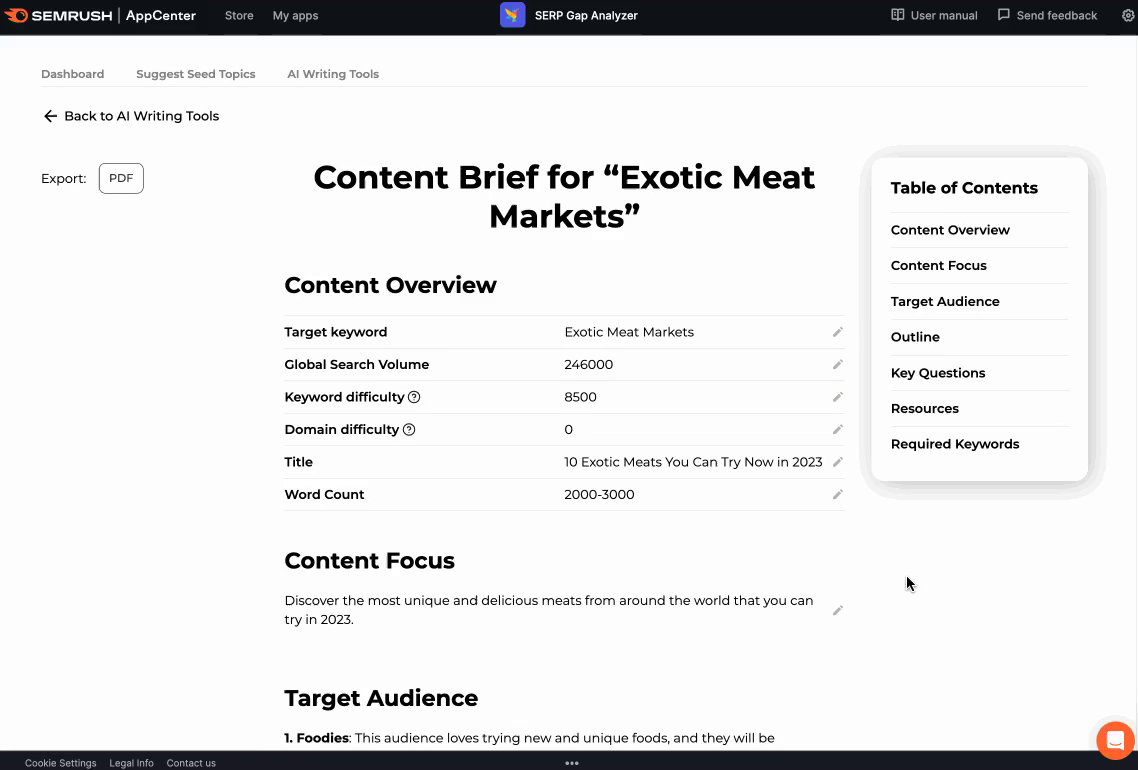Select the value 8500
This screenshot has height=770, width=1138.
(x=580, y=397)
